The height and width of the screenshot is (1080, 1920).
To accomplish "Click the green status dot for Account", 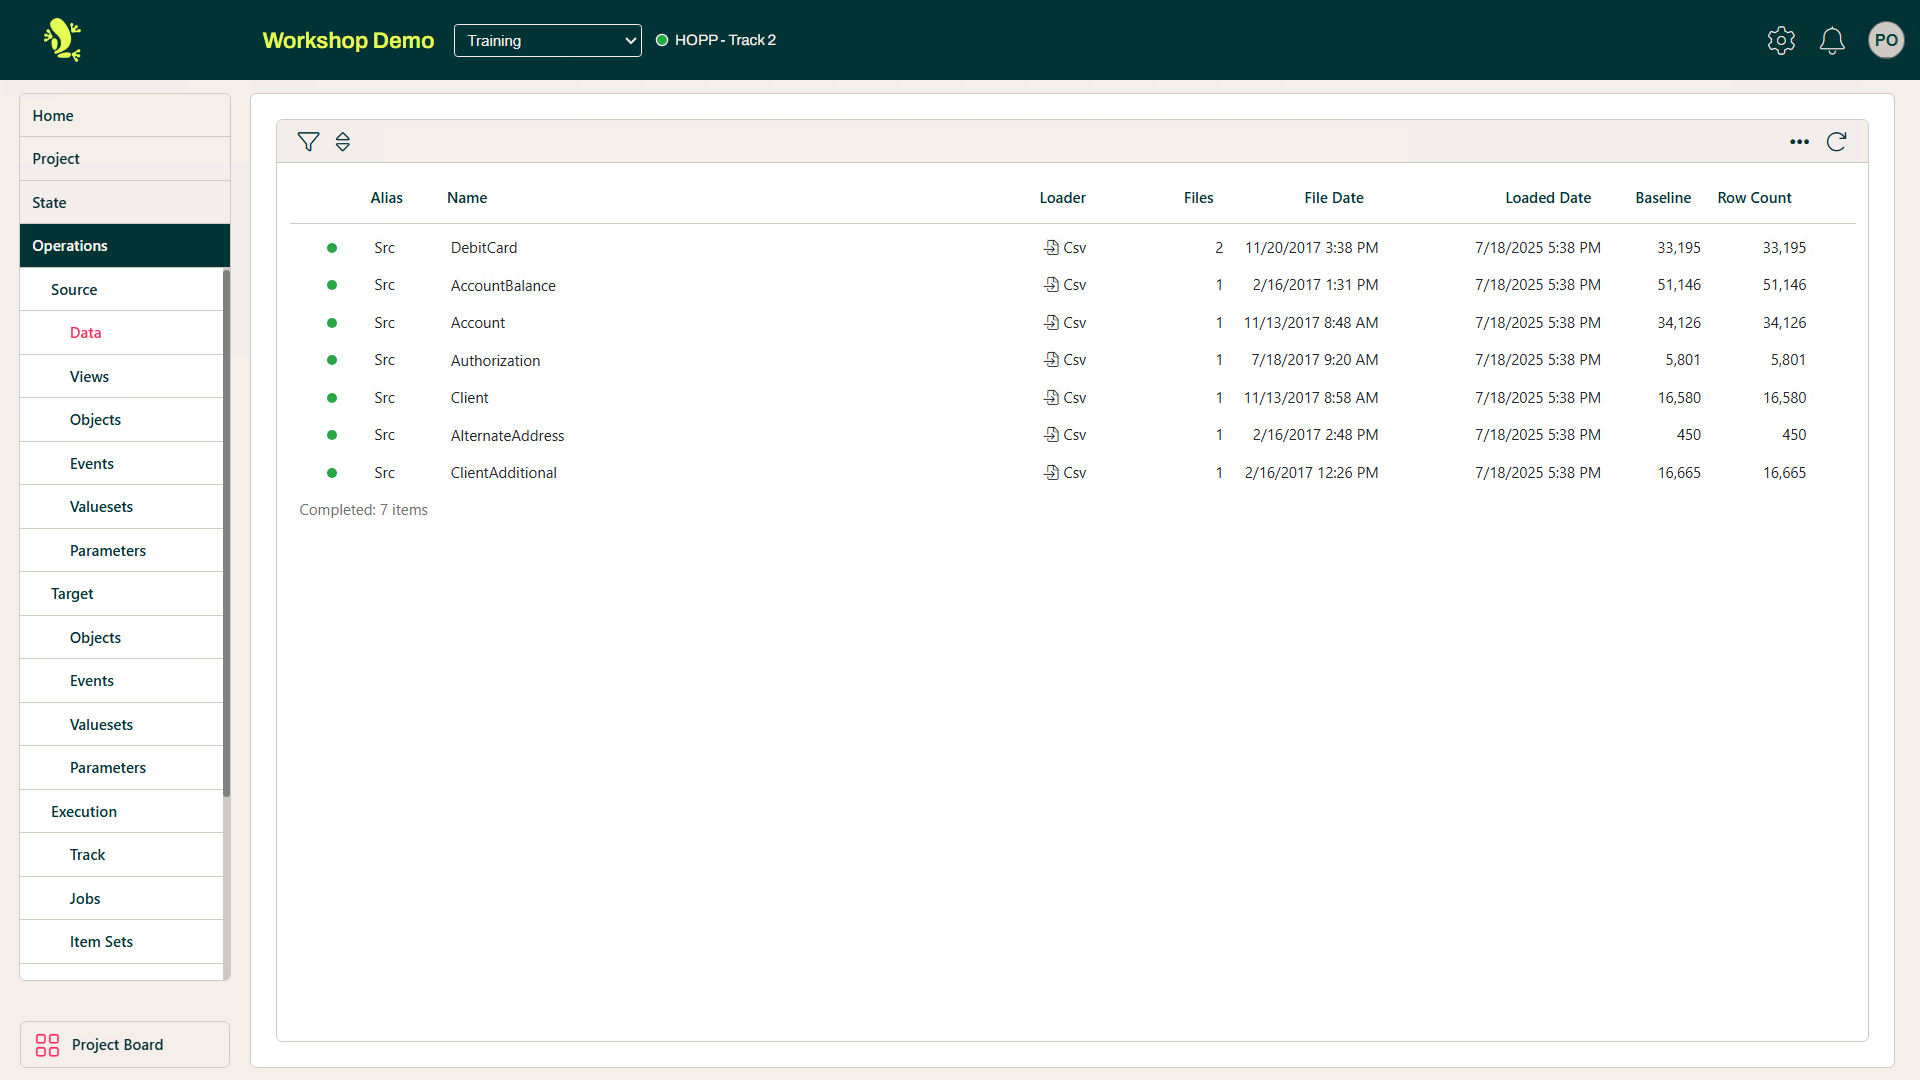I will 332,323.
